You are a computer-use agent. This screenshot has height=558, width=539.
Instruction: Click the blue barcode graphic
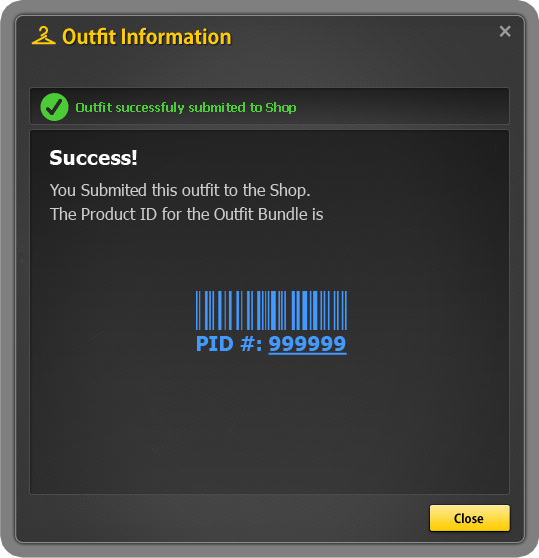[271, 310]
